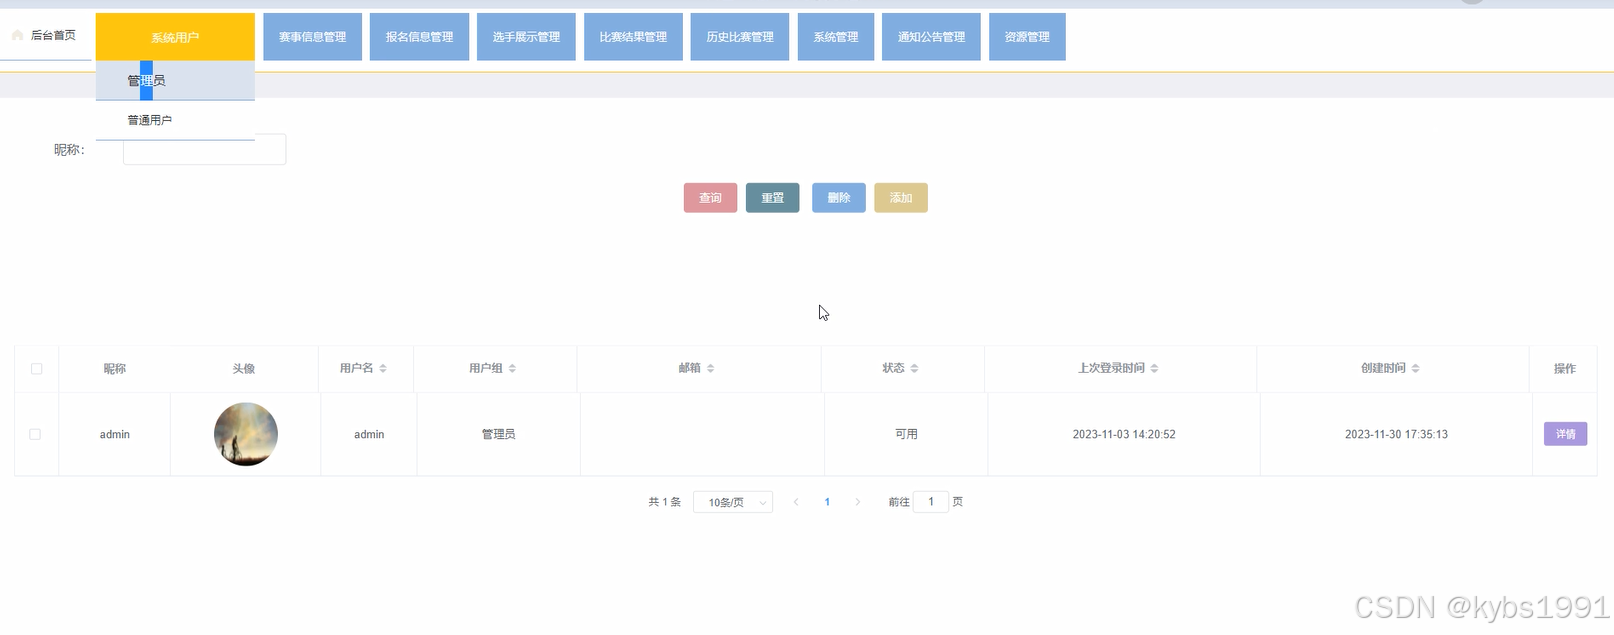Click the admin avatar thumbnail

pos(246,434)
